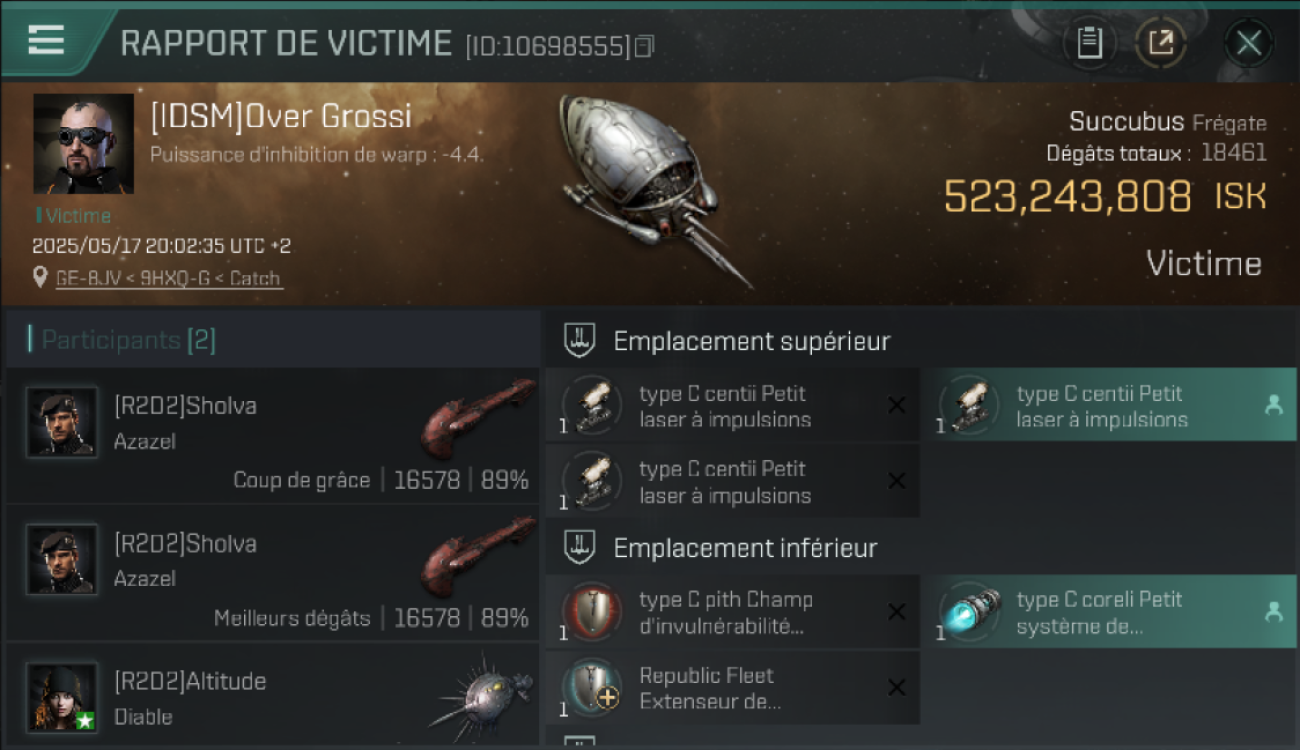Select Sholva Meilleurs dégâts participant row
Screen dimensions: 1300x750
point(272,573)
